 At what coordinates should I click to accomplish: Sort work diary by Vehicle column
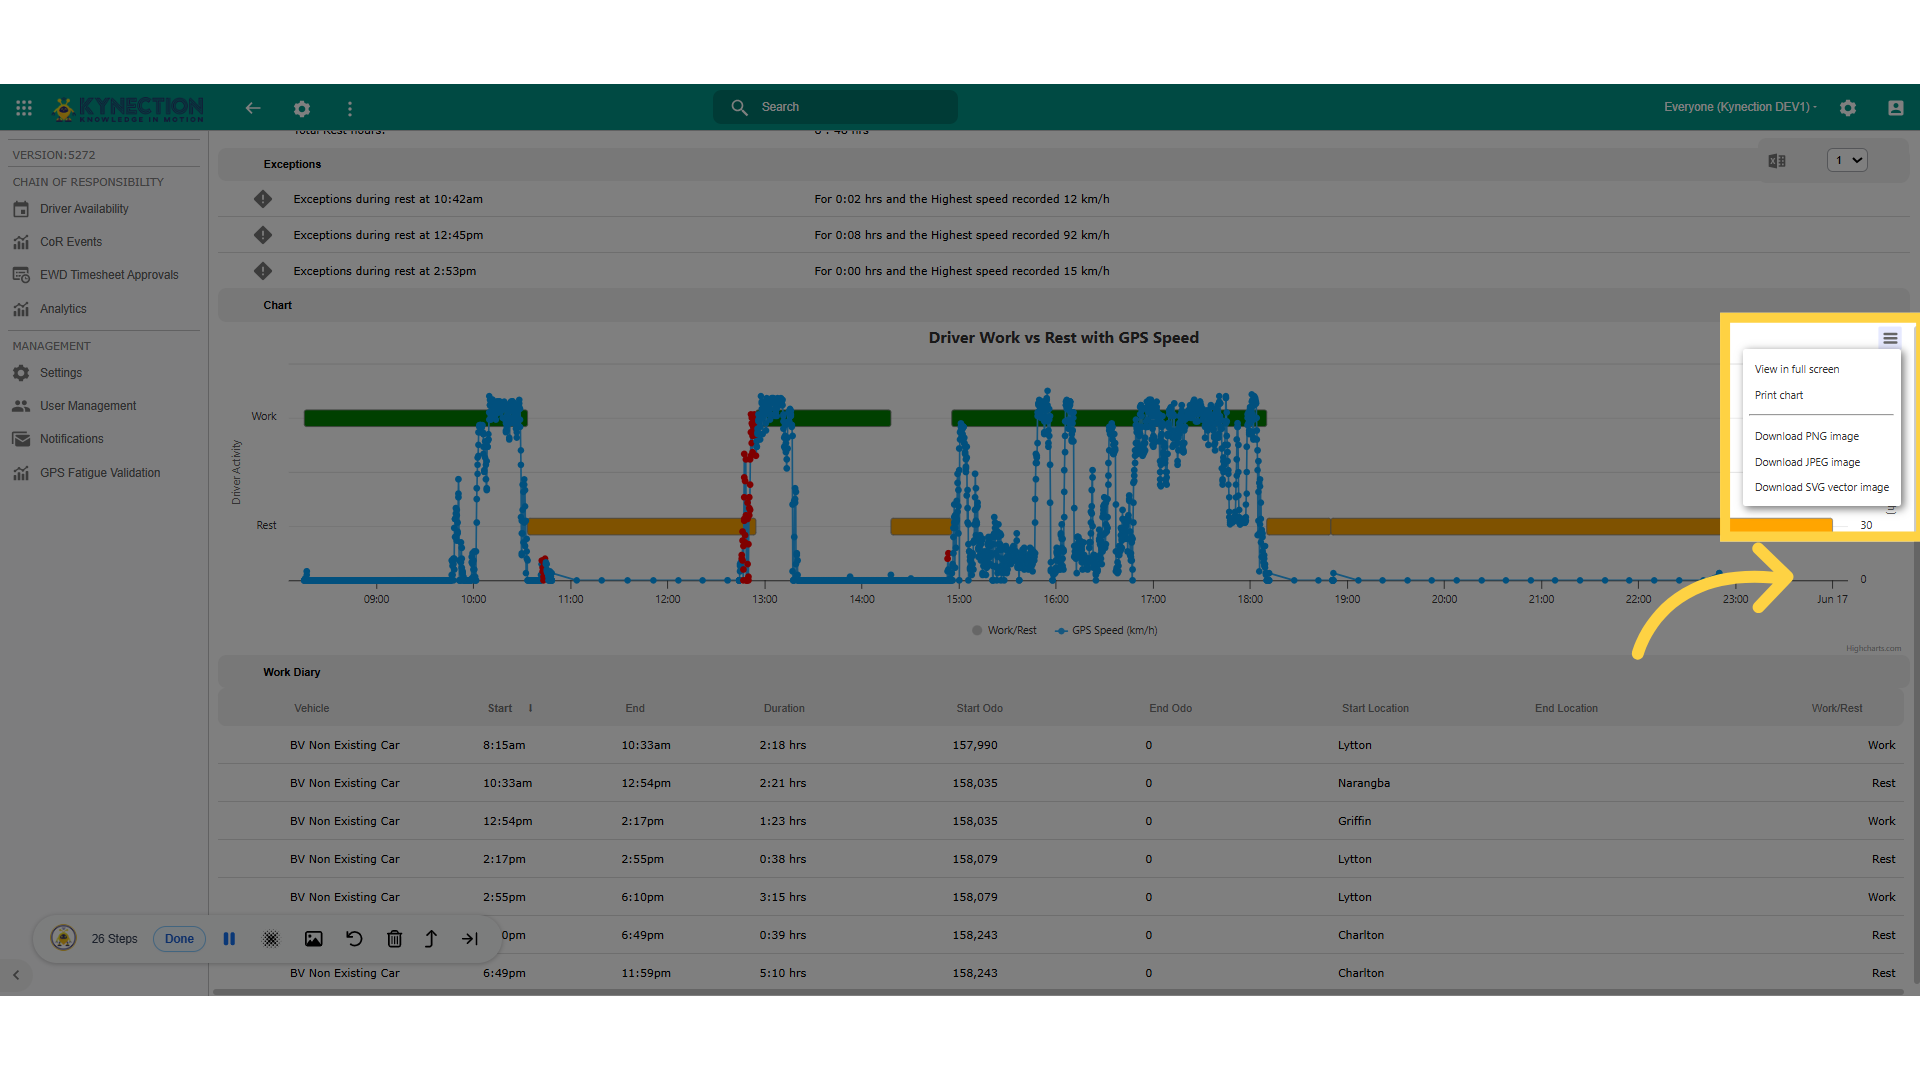click(312, 709)
